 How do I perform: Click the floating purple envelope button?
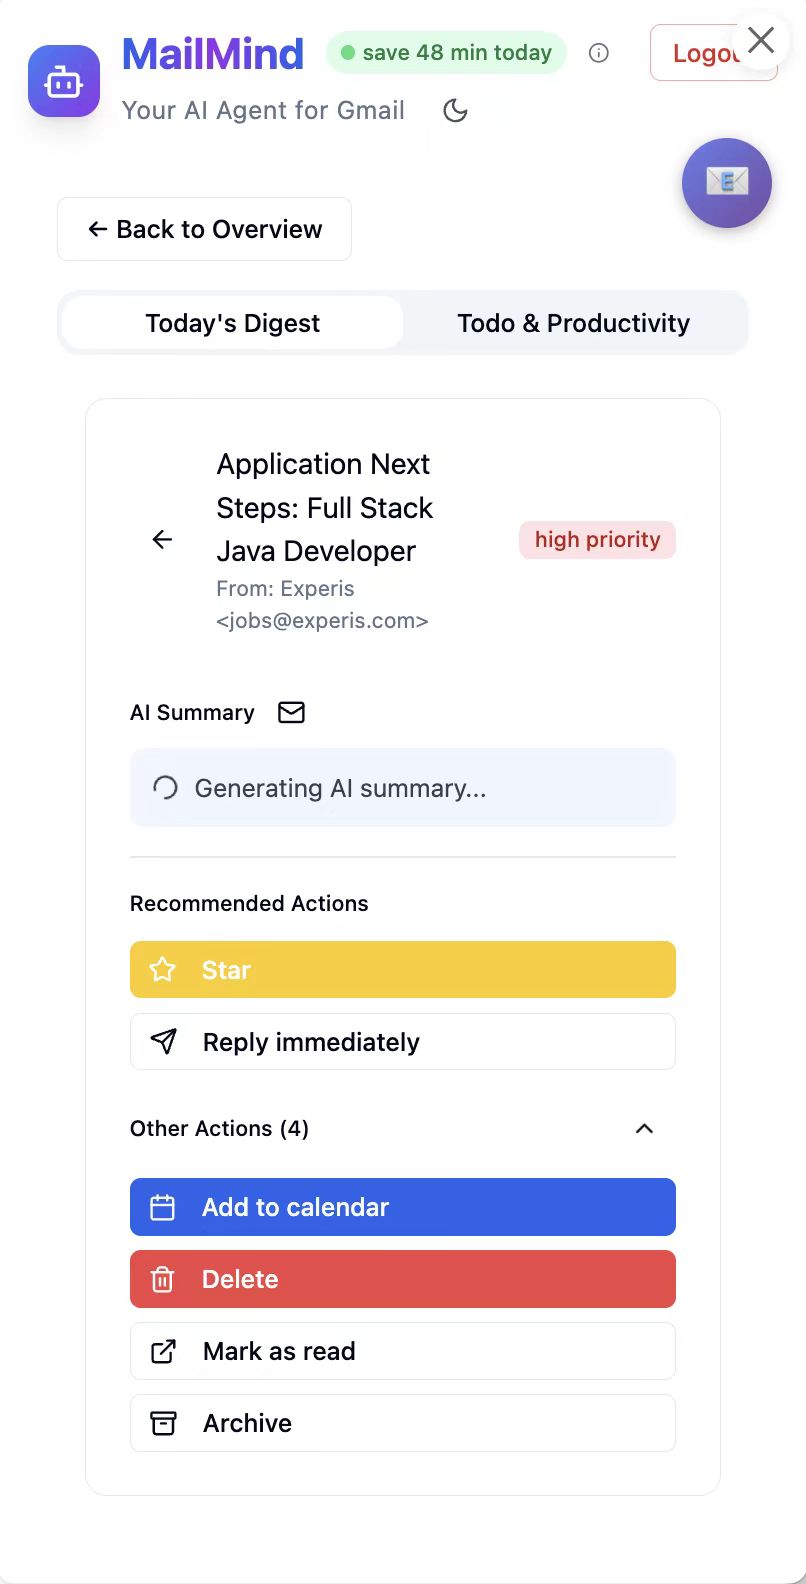[727, 183]
